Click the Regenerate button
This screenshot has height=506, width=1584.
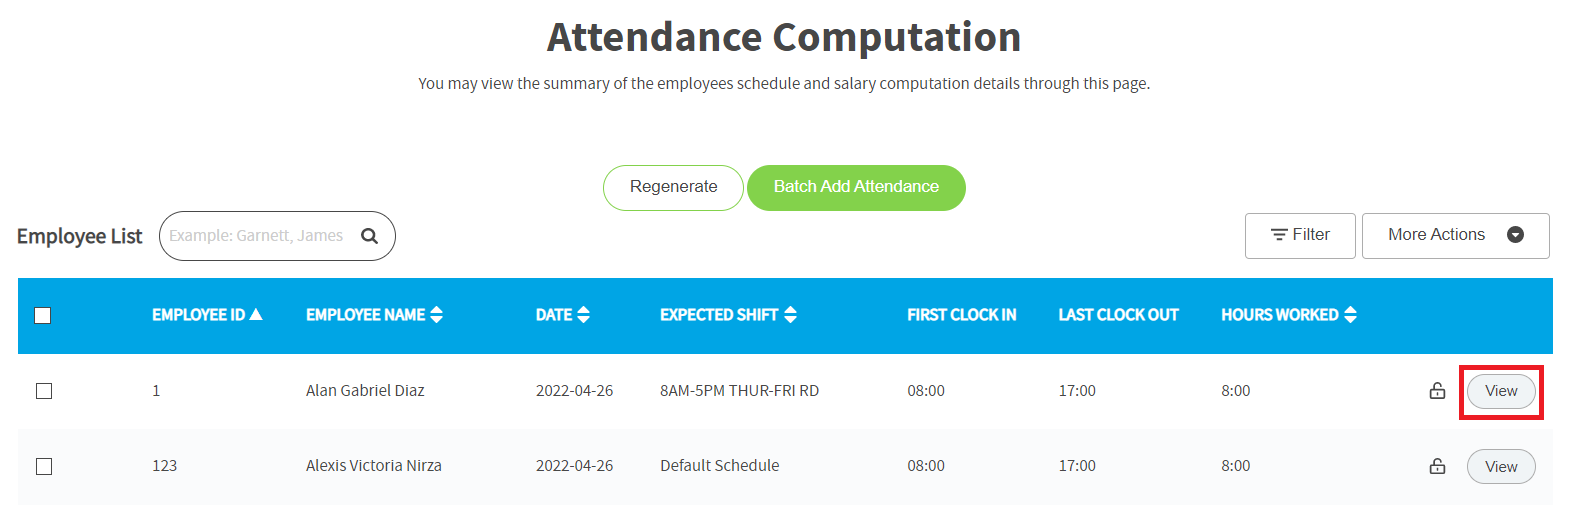[673, 188]
